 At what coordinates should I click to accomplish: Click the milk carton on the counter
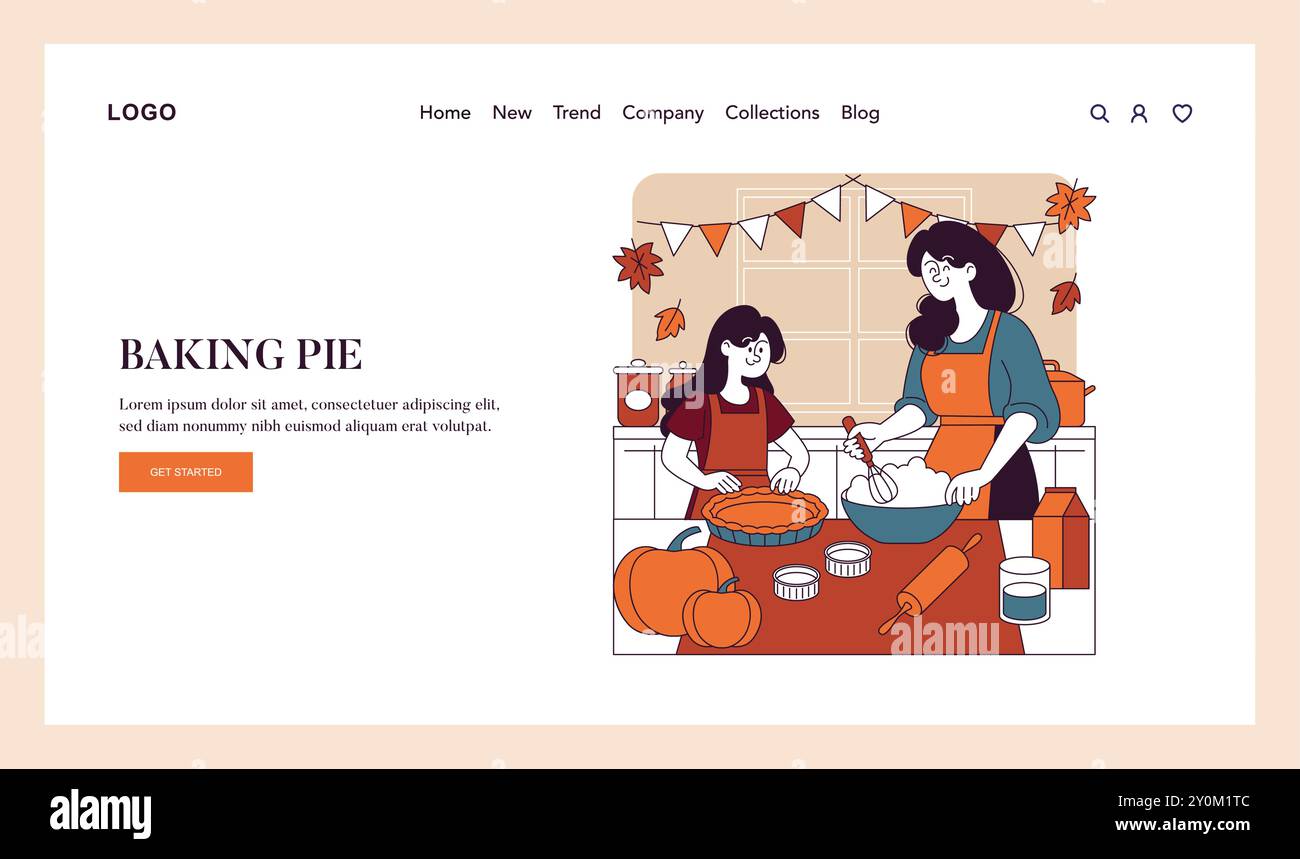1060,537
